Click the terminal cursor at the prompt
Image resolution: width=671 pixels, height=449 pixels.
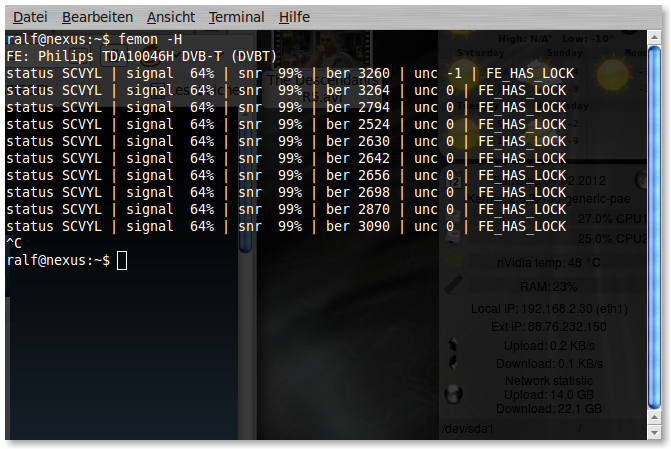tap(122, 260)
